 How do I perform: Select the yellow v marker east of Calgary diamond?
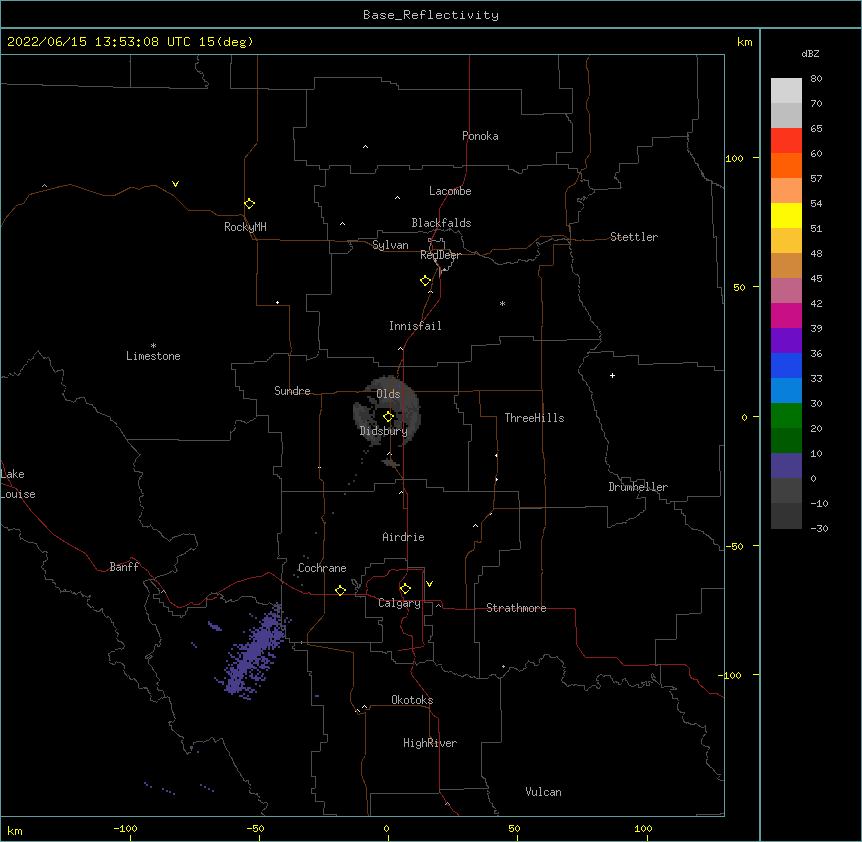point(429,584)
